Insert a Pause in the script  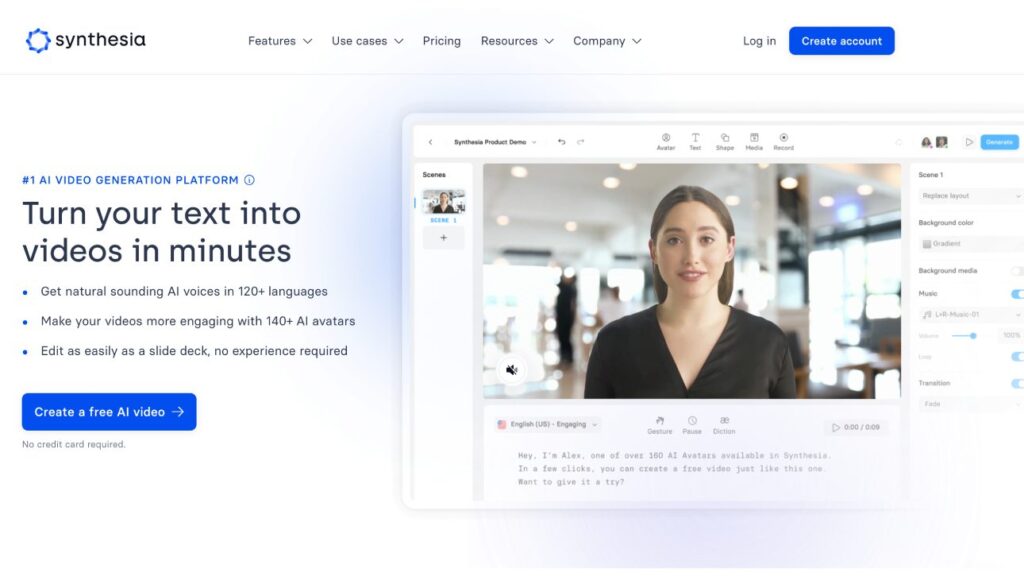692,425
